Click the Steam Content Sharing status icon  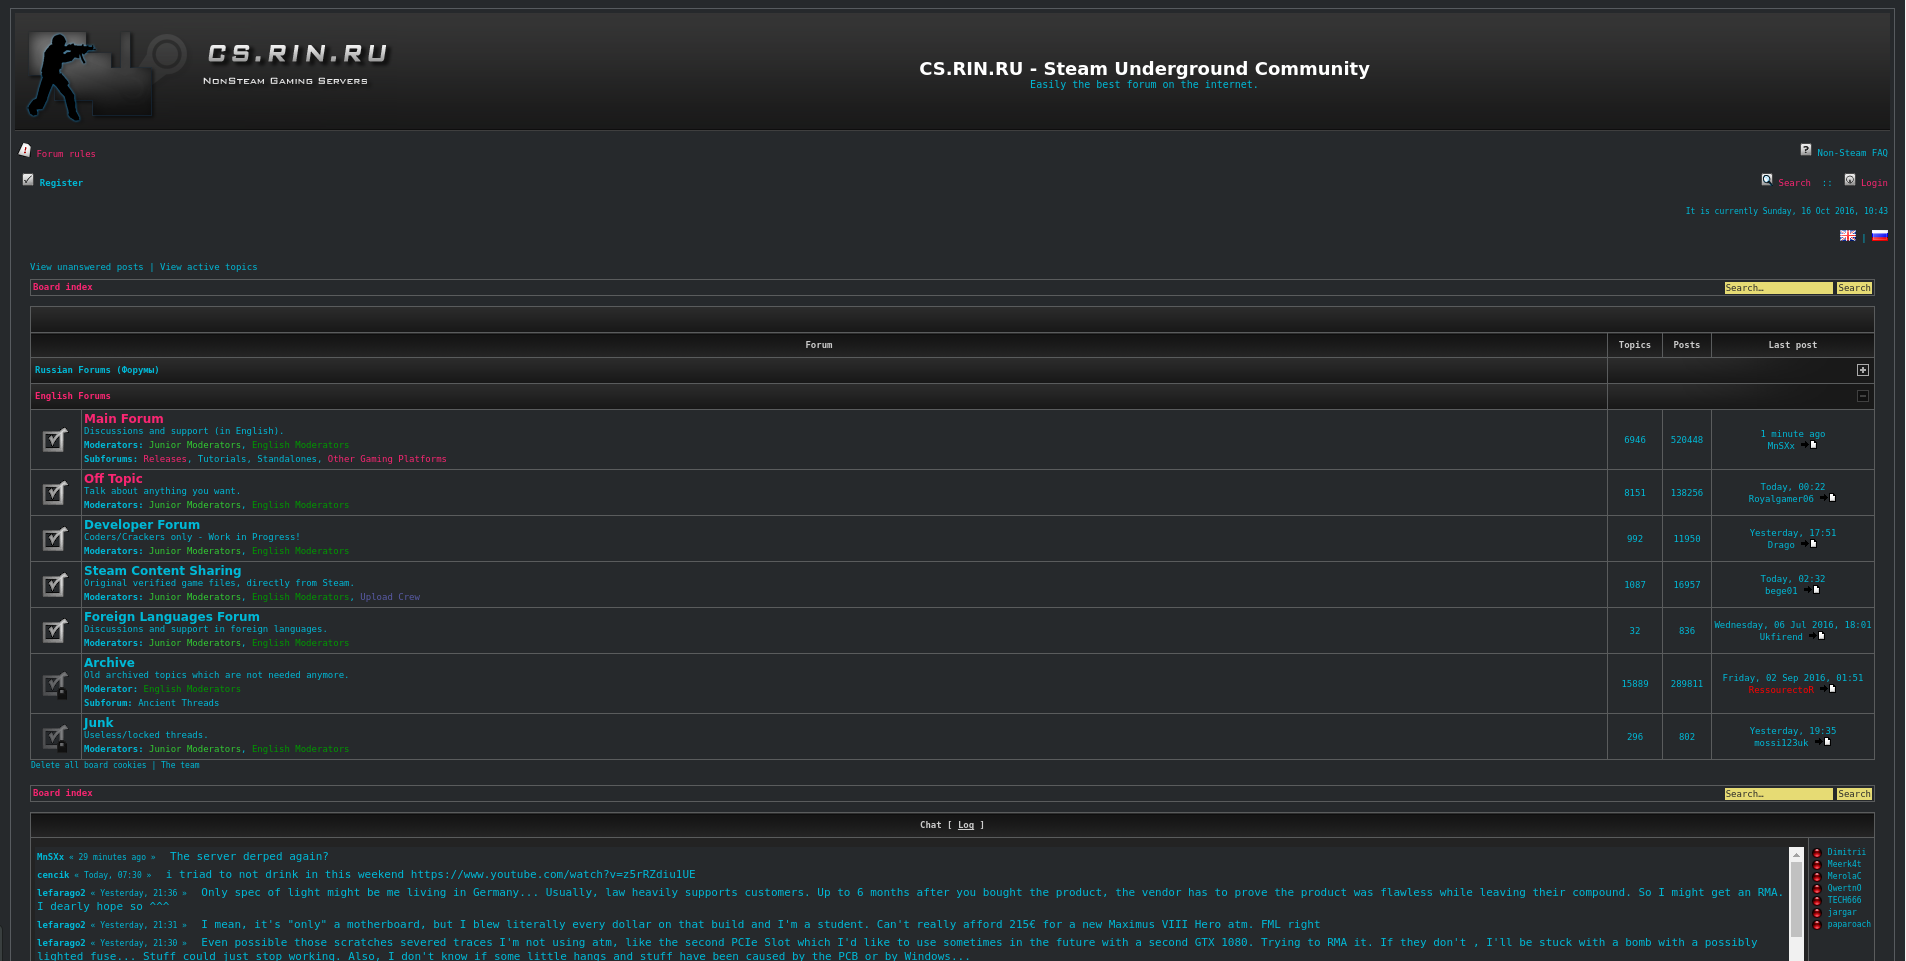[x=55, y=584]
